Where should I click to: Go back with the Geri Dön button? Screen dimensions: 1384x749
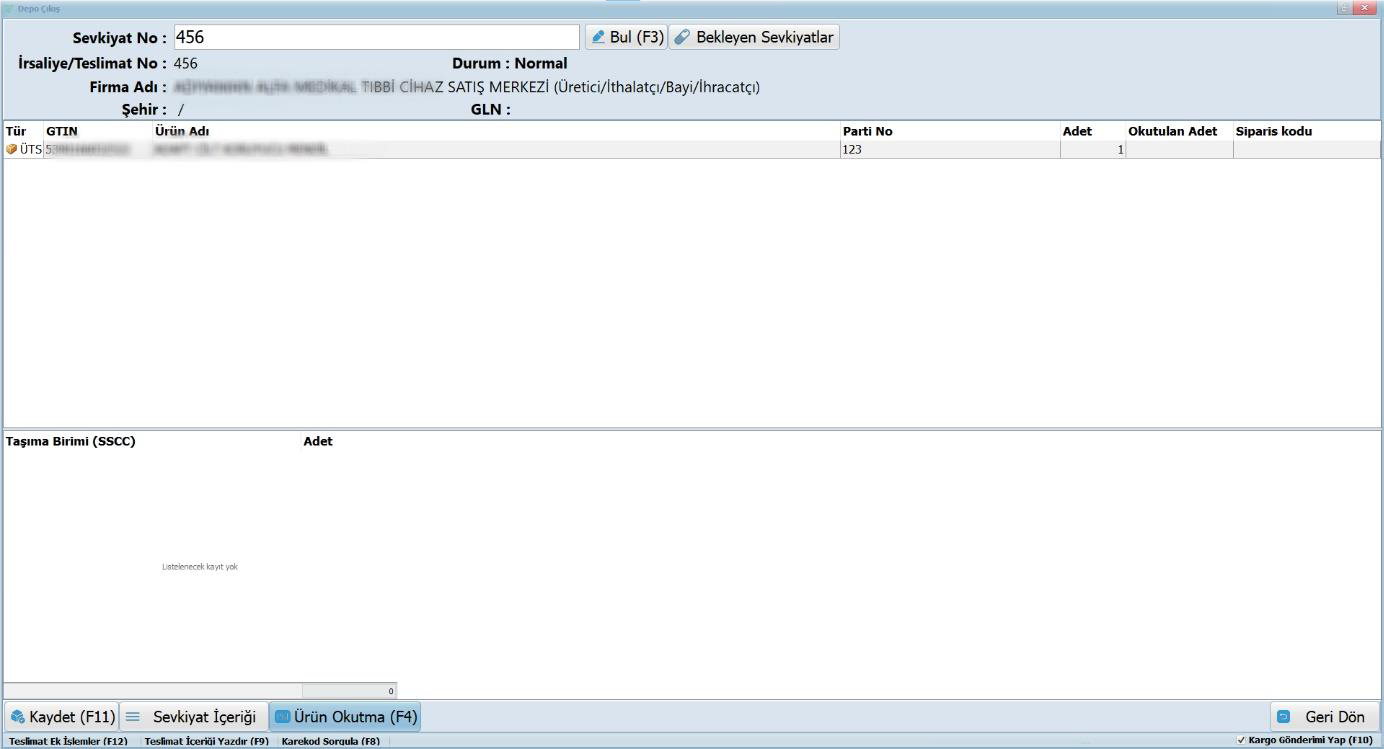1324,717
